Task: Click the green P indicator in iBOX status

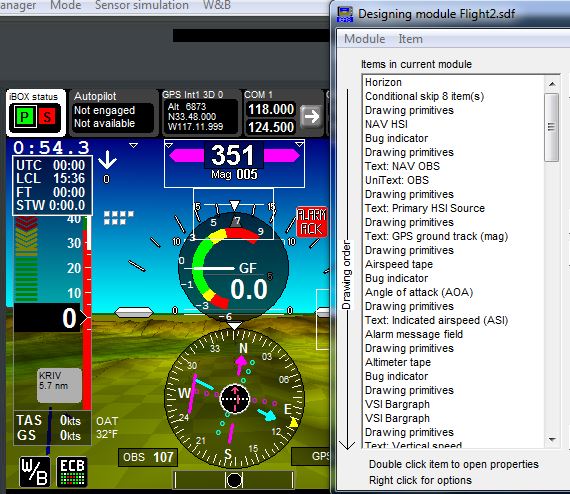Action: 24,117
